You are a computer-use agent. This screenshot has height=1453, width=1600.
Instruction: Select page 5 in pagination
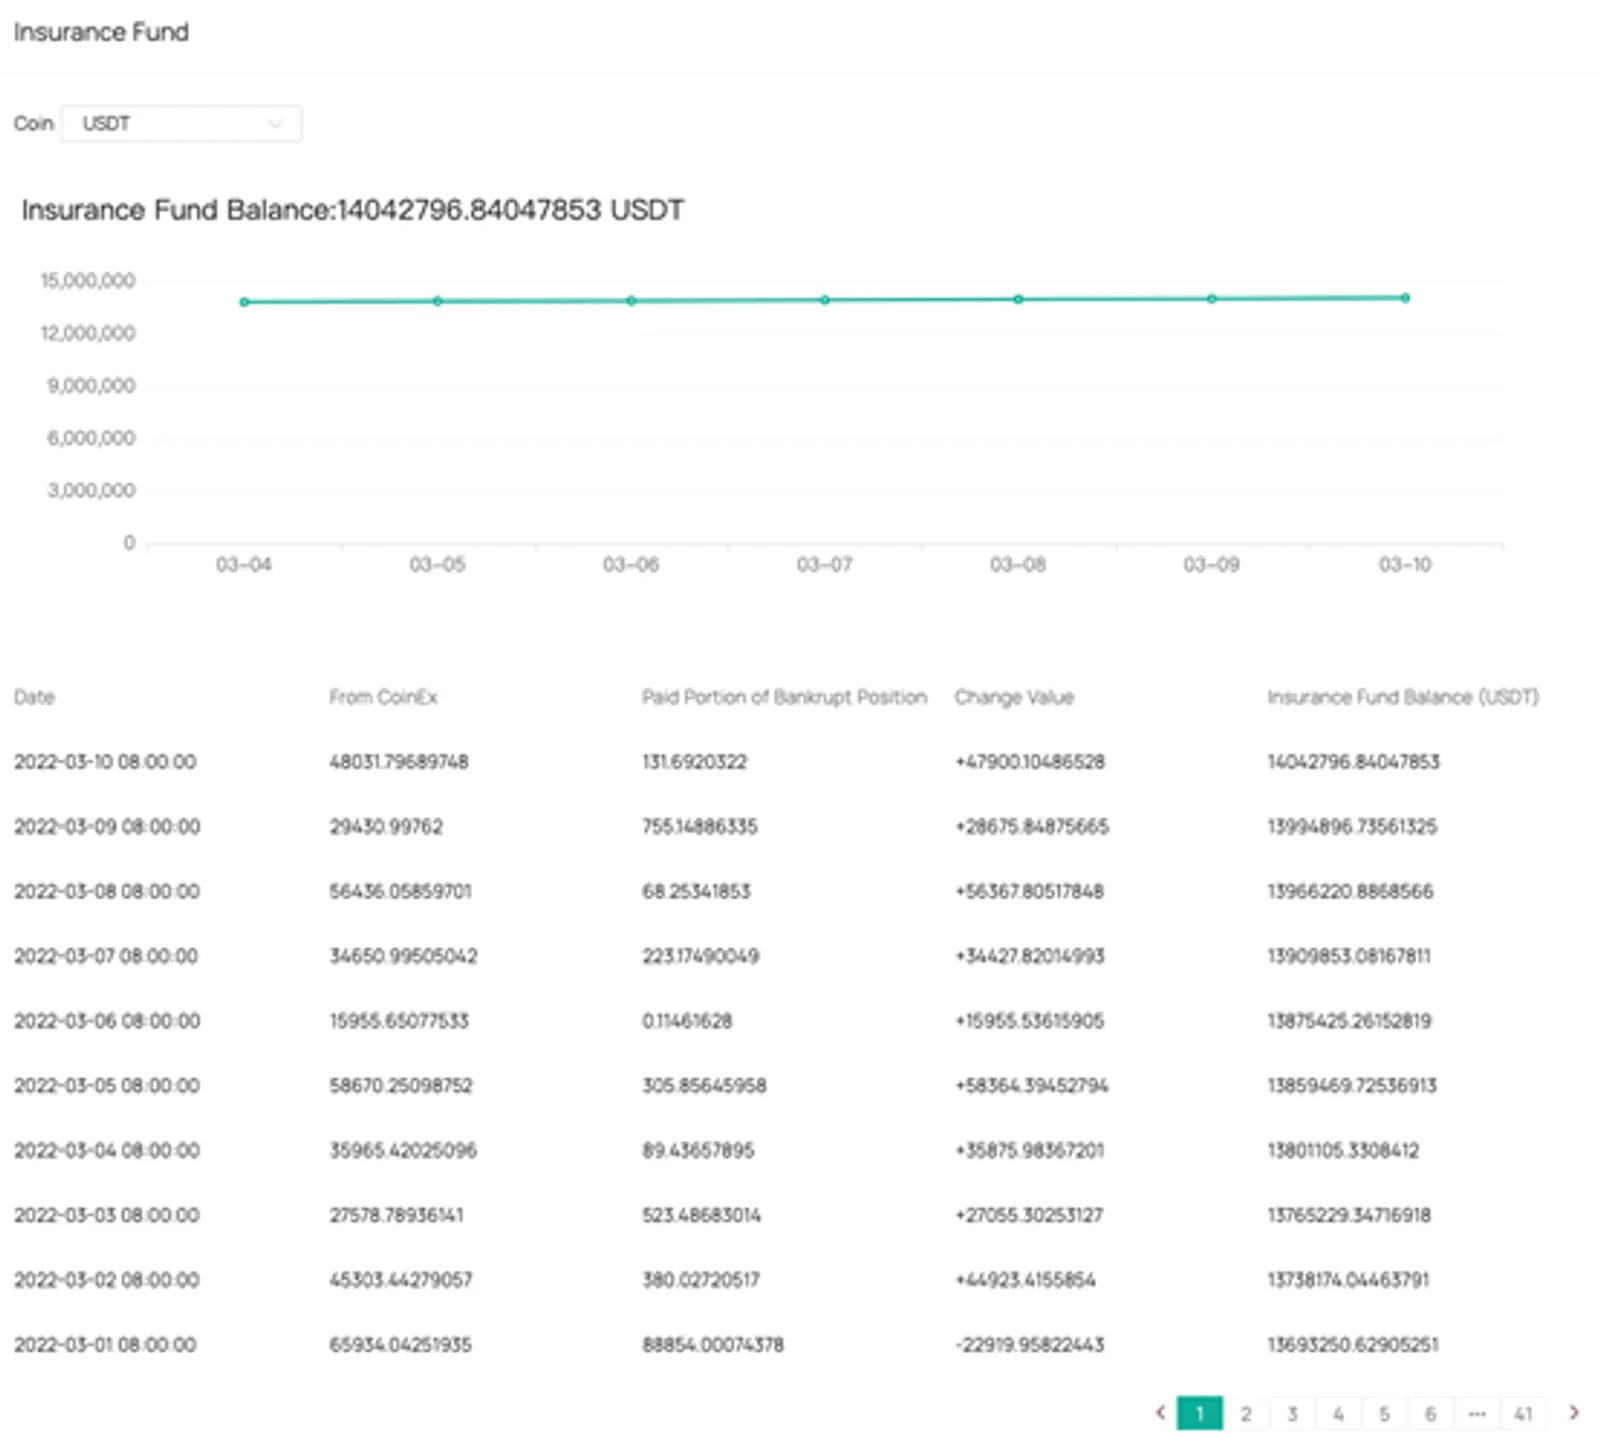(1384, 1413)
